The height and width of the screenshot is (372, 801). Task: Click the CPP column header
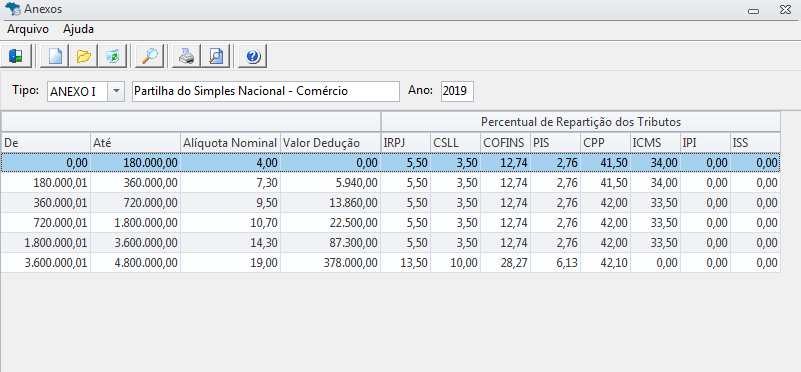(x=606, y=143)
